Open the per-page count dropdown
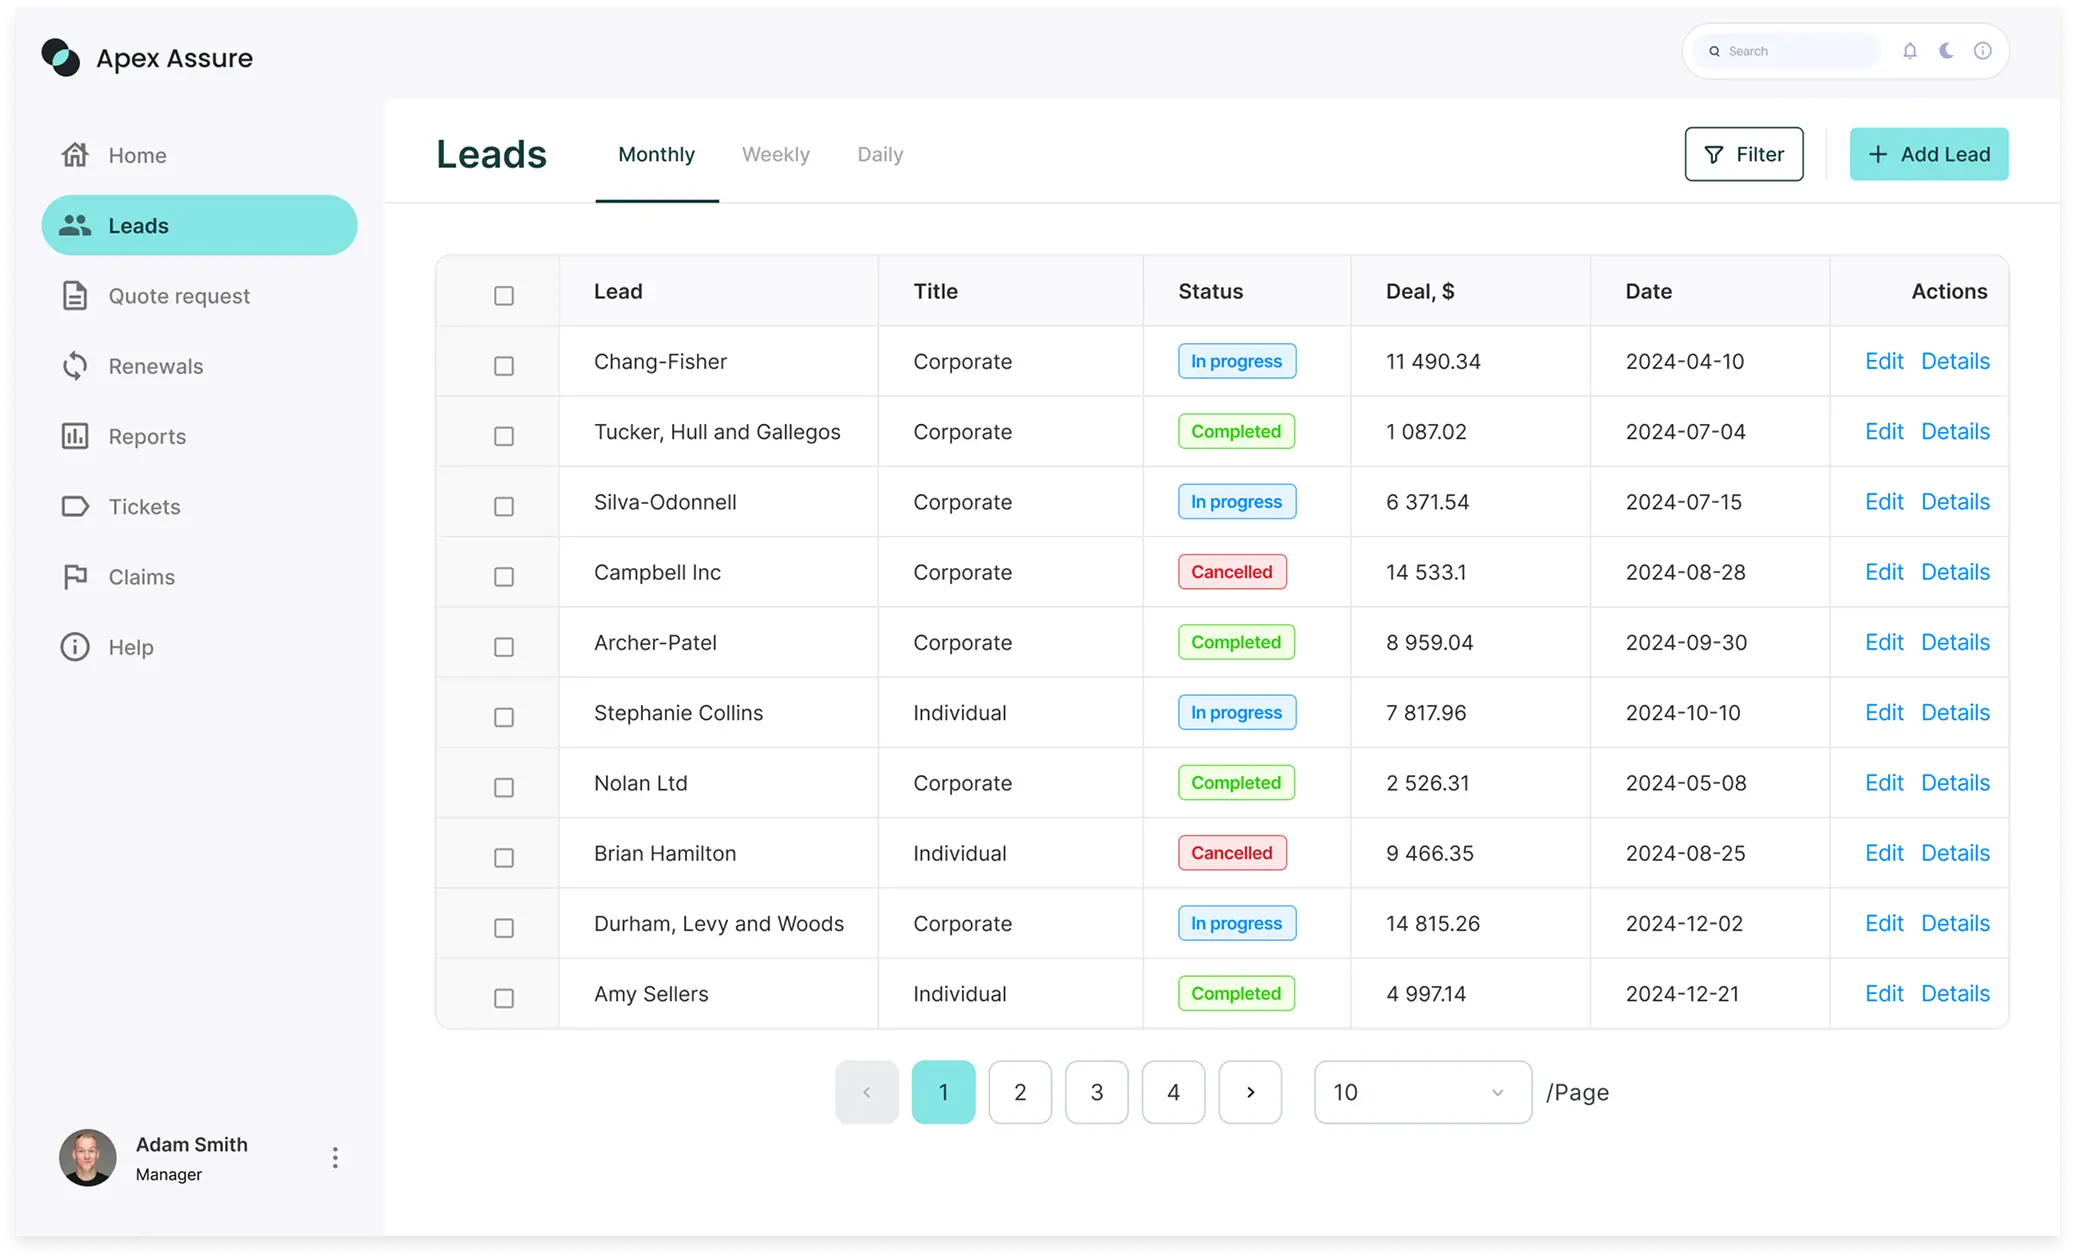The height and width of the screenshot is (1260, 2076). (1422, 1092)
